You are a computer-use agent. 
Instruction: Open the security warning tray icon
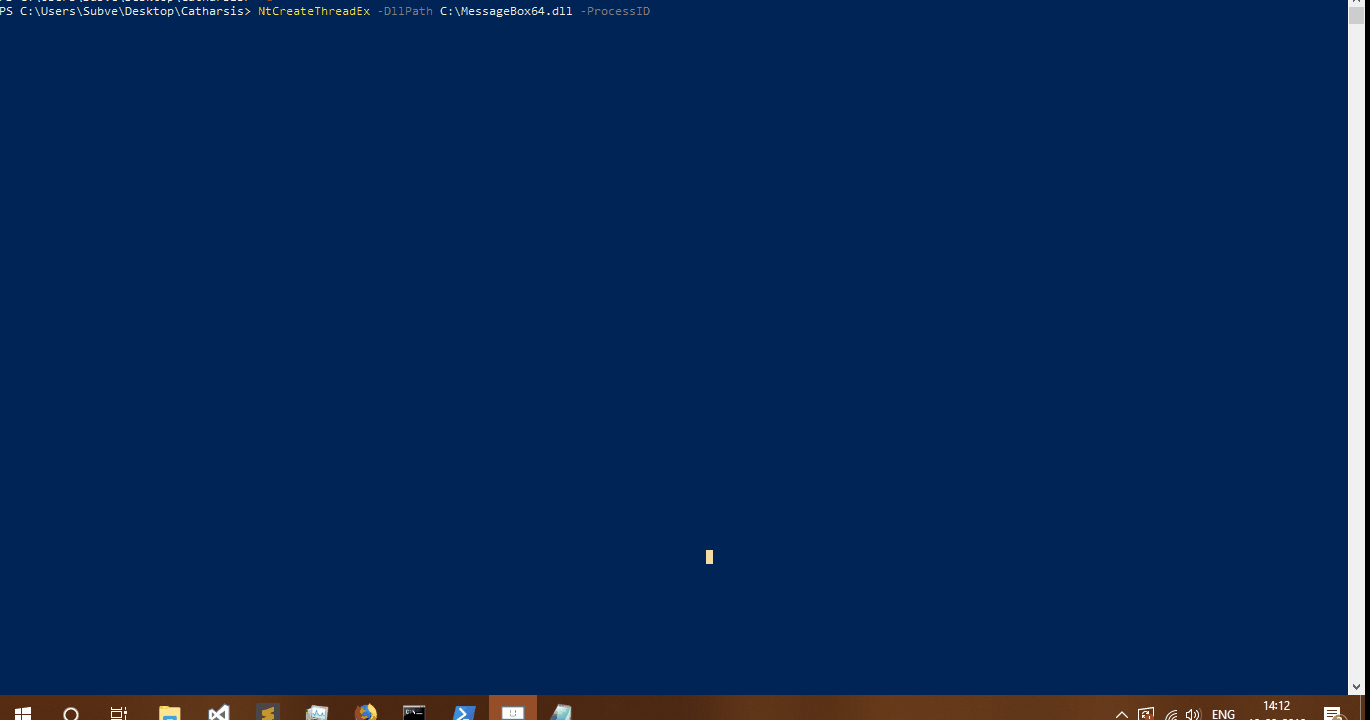click(1146, 714)
